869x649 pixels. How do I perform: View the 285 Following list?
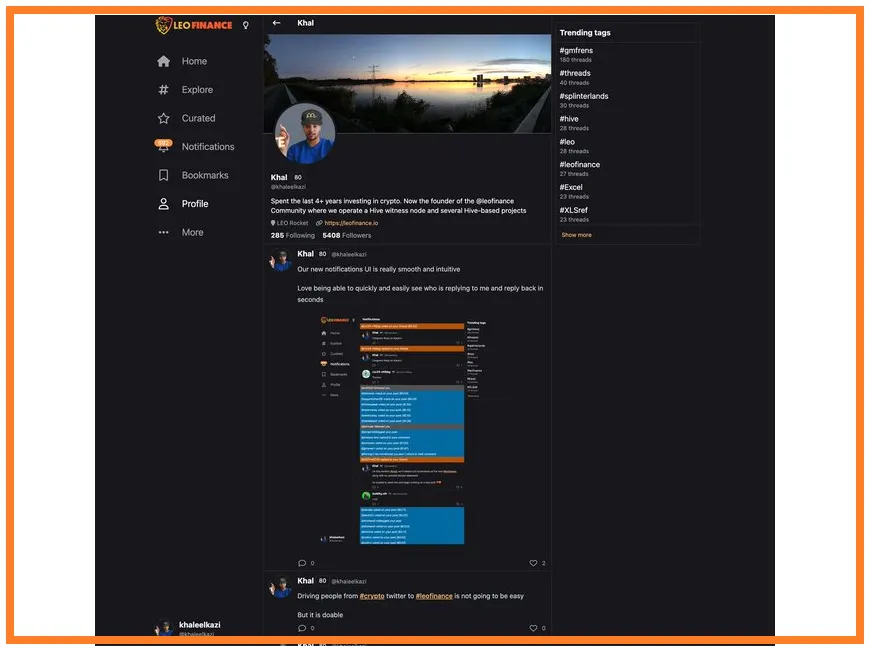[293, 235]
